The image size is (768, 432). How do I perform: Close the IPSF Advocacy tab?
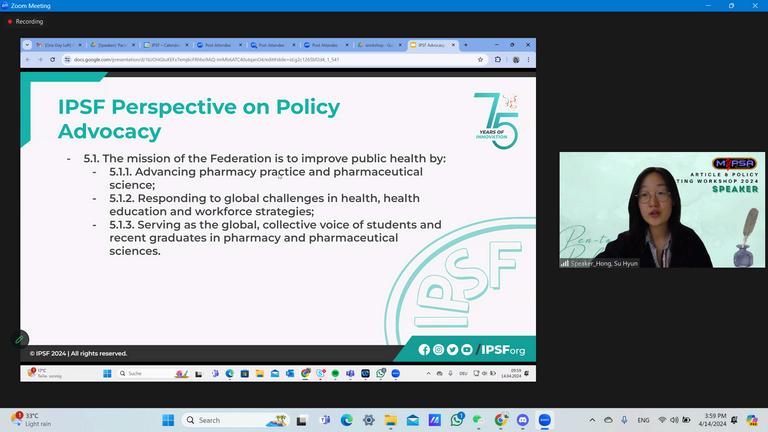tap(453, 45)
